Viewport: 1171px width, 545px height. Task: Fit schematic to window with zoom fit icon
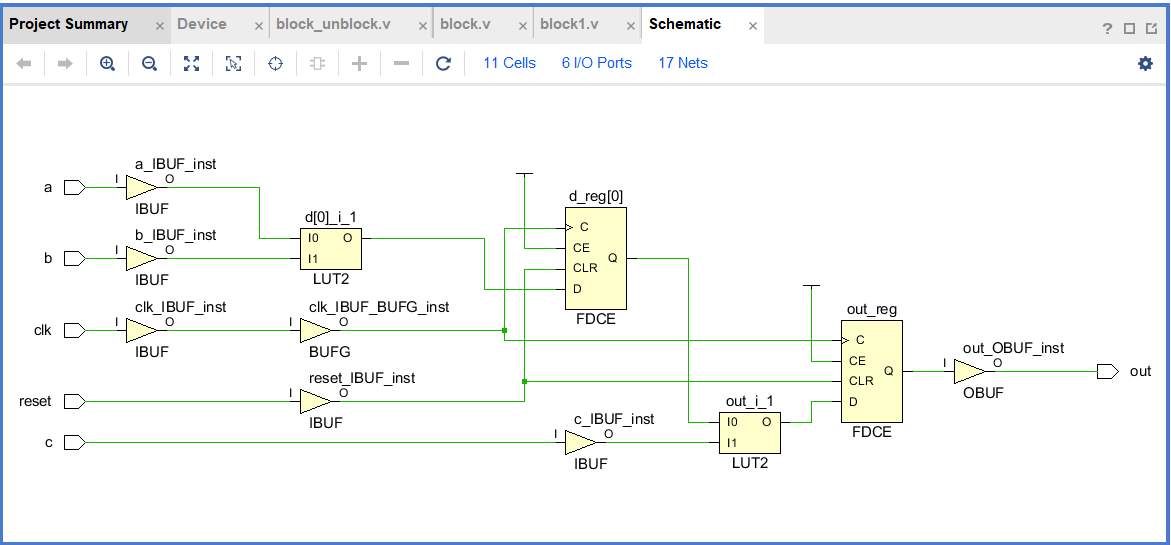tap(192, 63)
